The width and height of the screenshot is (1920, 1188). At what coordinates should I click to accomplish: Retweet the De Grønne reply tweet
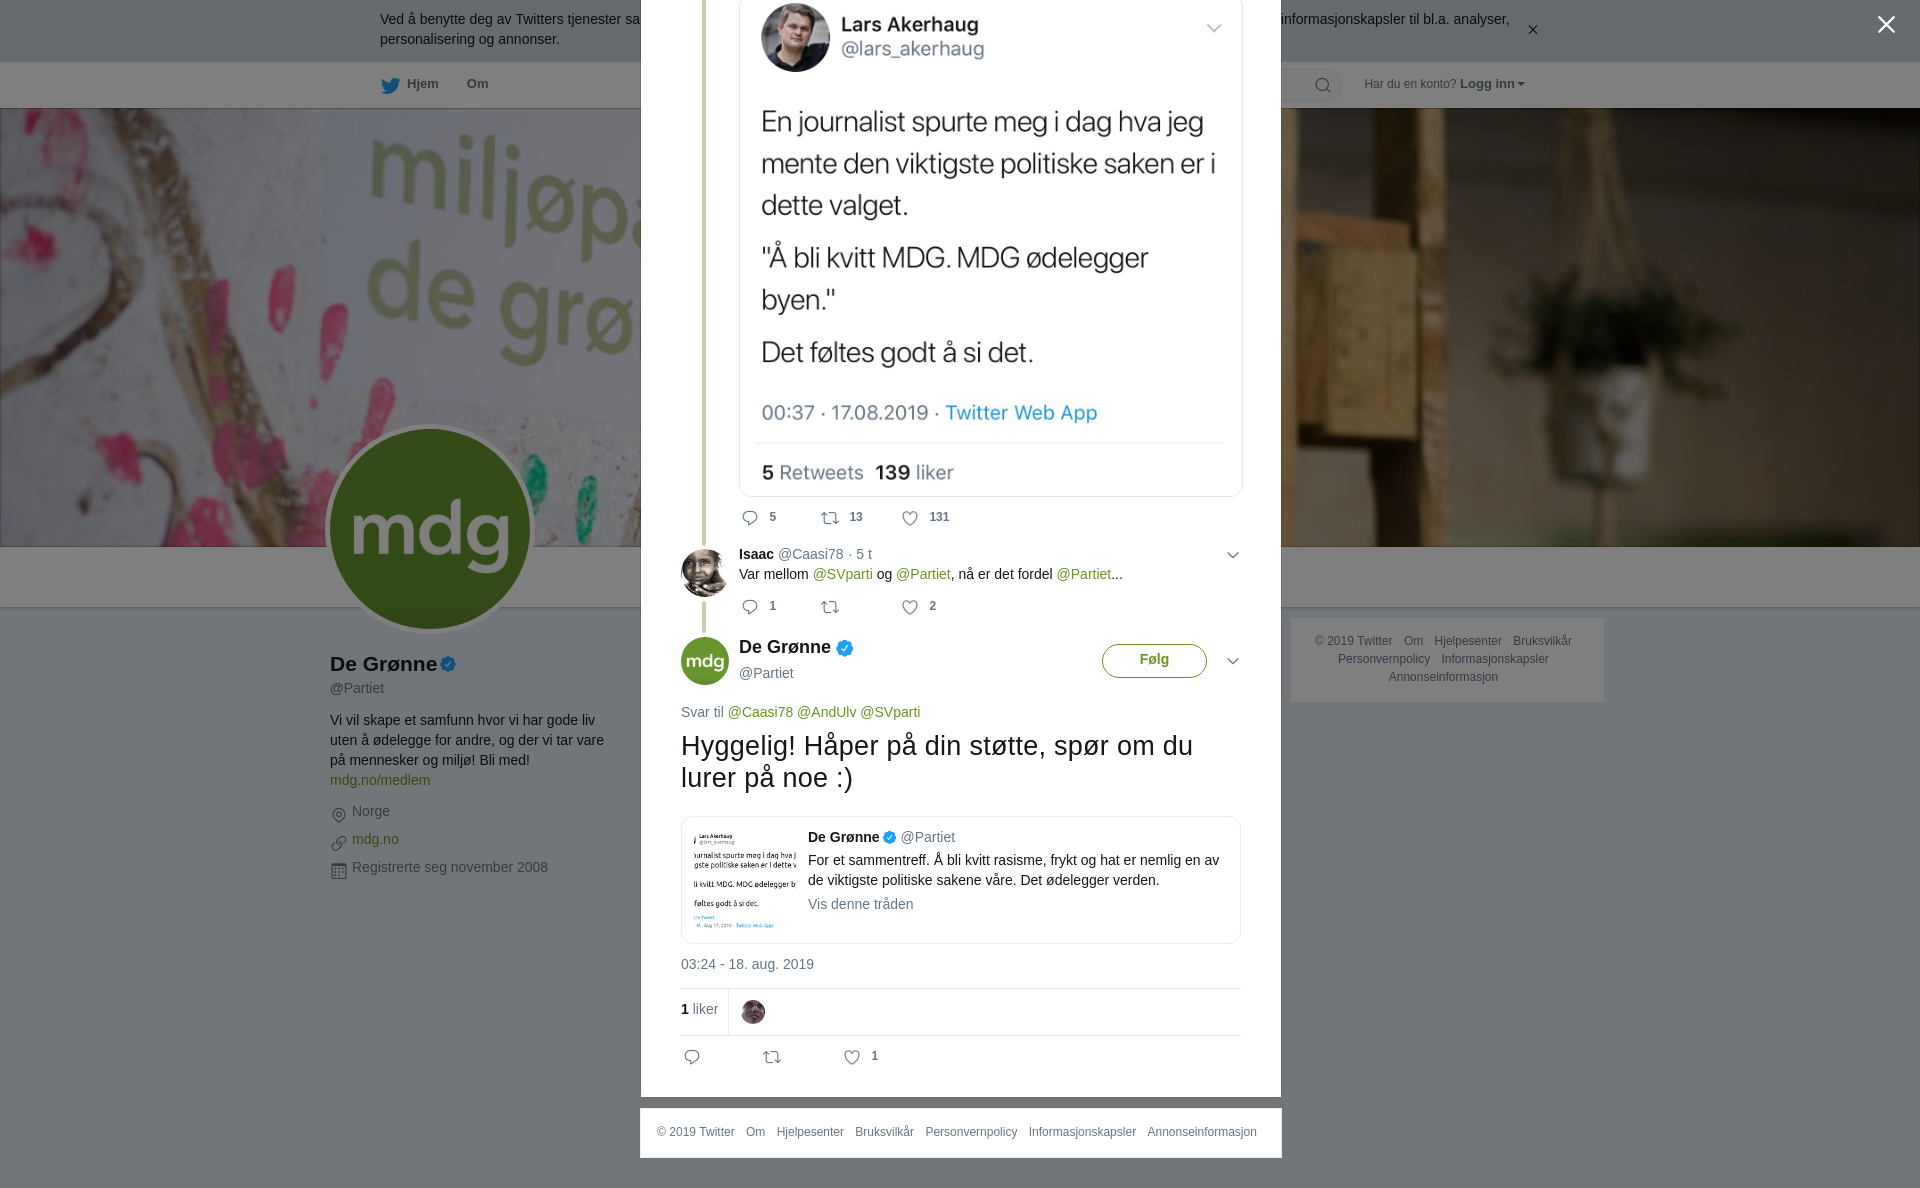[x=772, y=1057]
